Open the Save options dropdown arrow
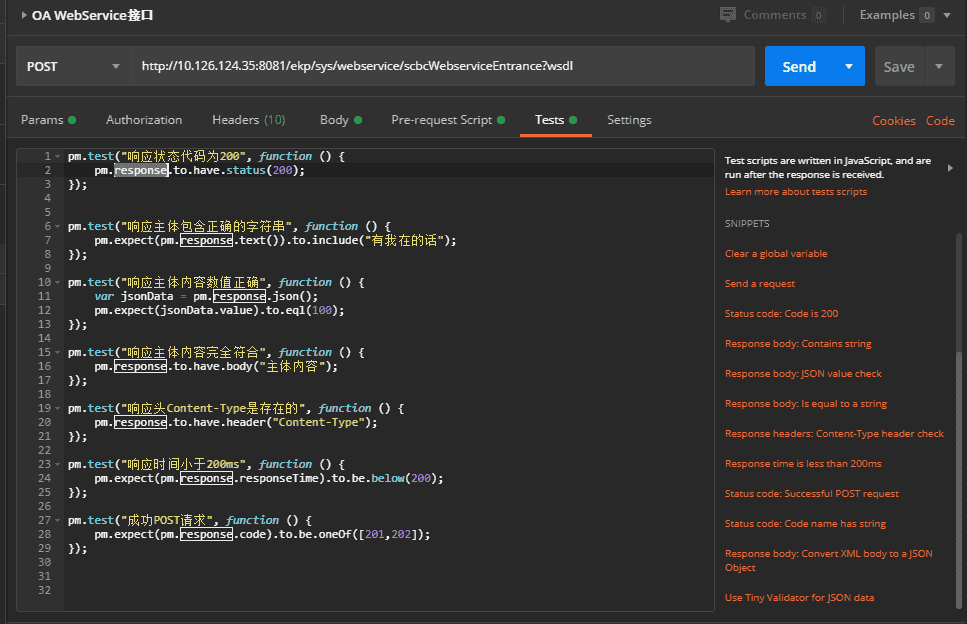The image size is (967, 624). pyautogui.click(x=939, y=66)
